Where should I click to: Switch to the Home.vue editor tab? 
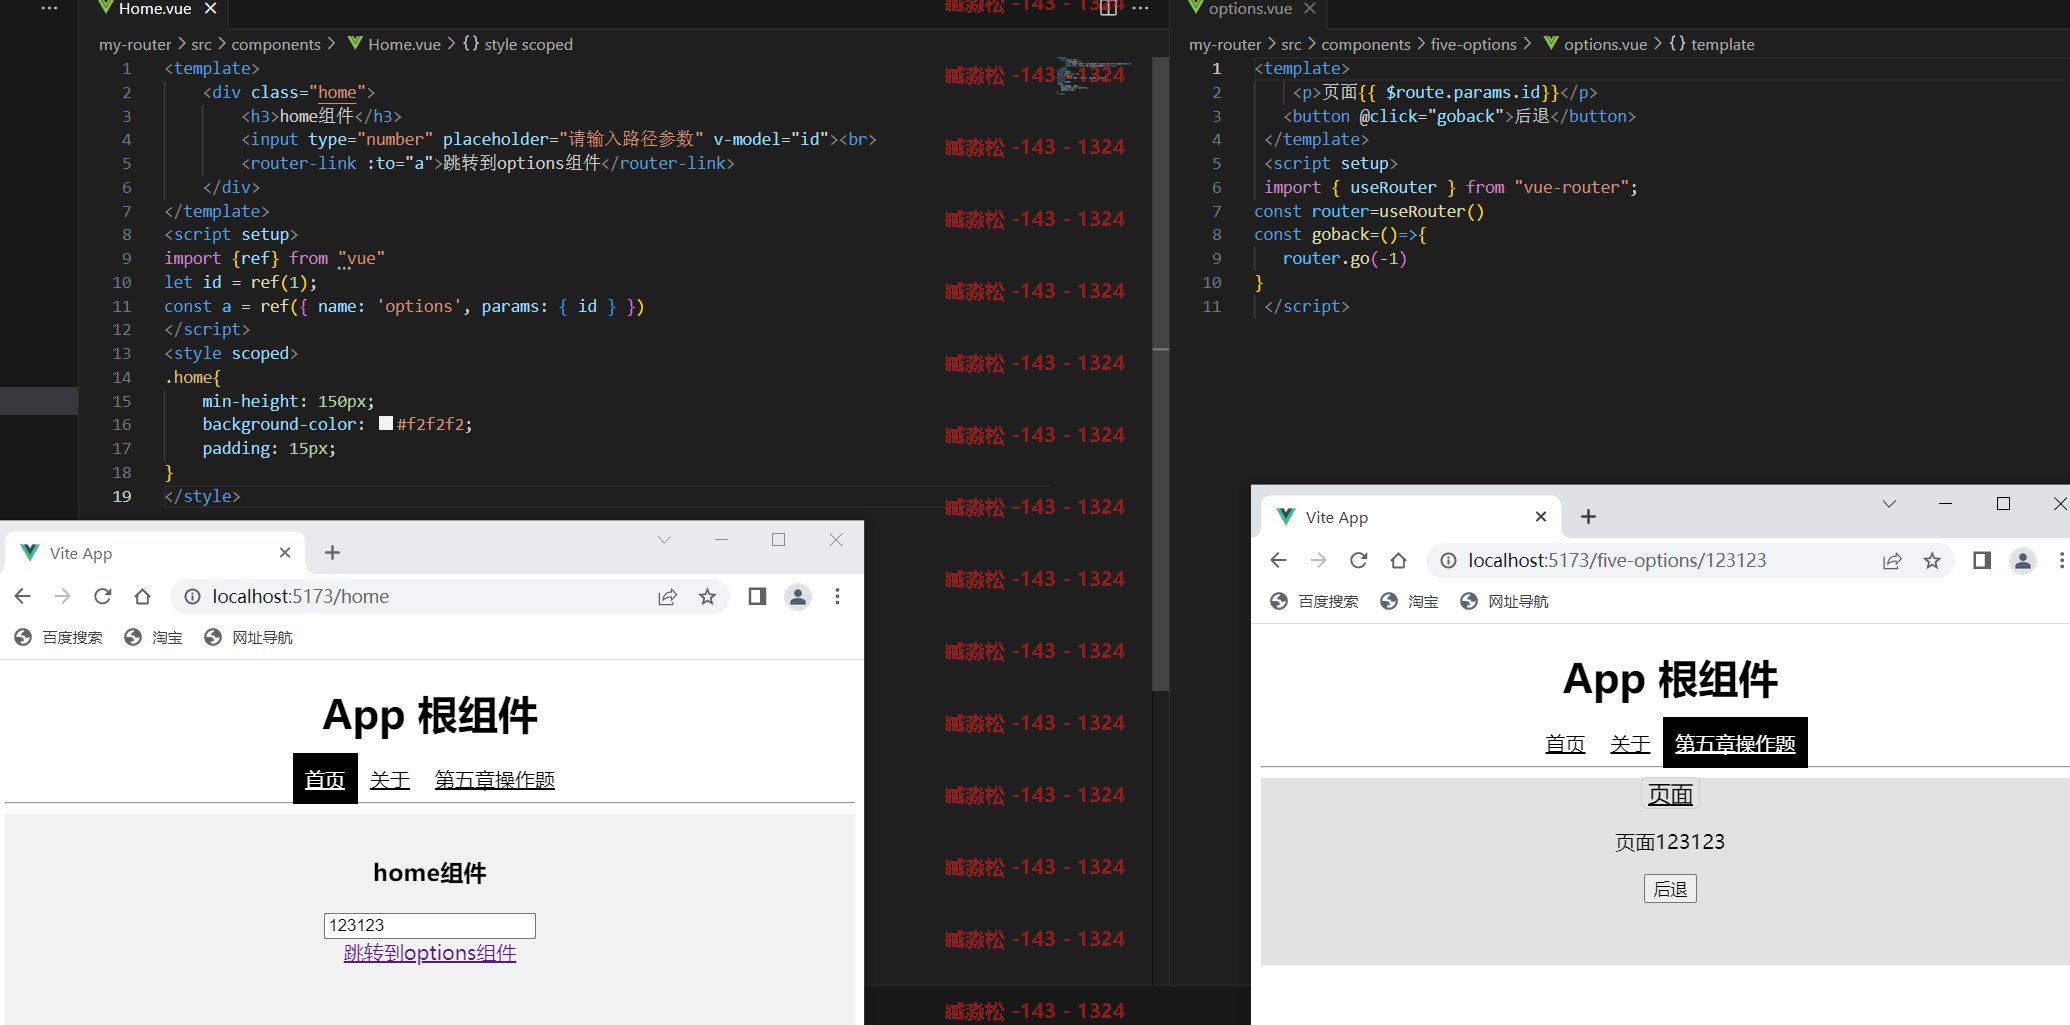coord(155,9)
